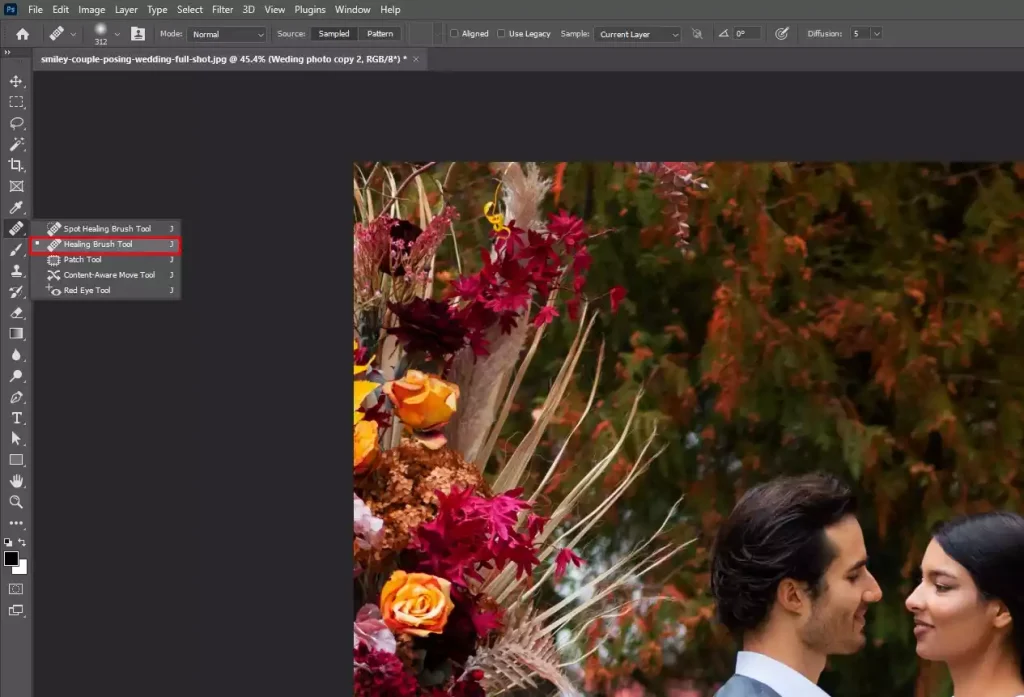
Task: Open the Filter menu
Action: point(222,9)
